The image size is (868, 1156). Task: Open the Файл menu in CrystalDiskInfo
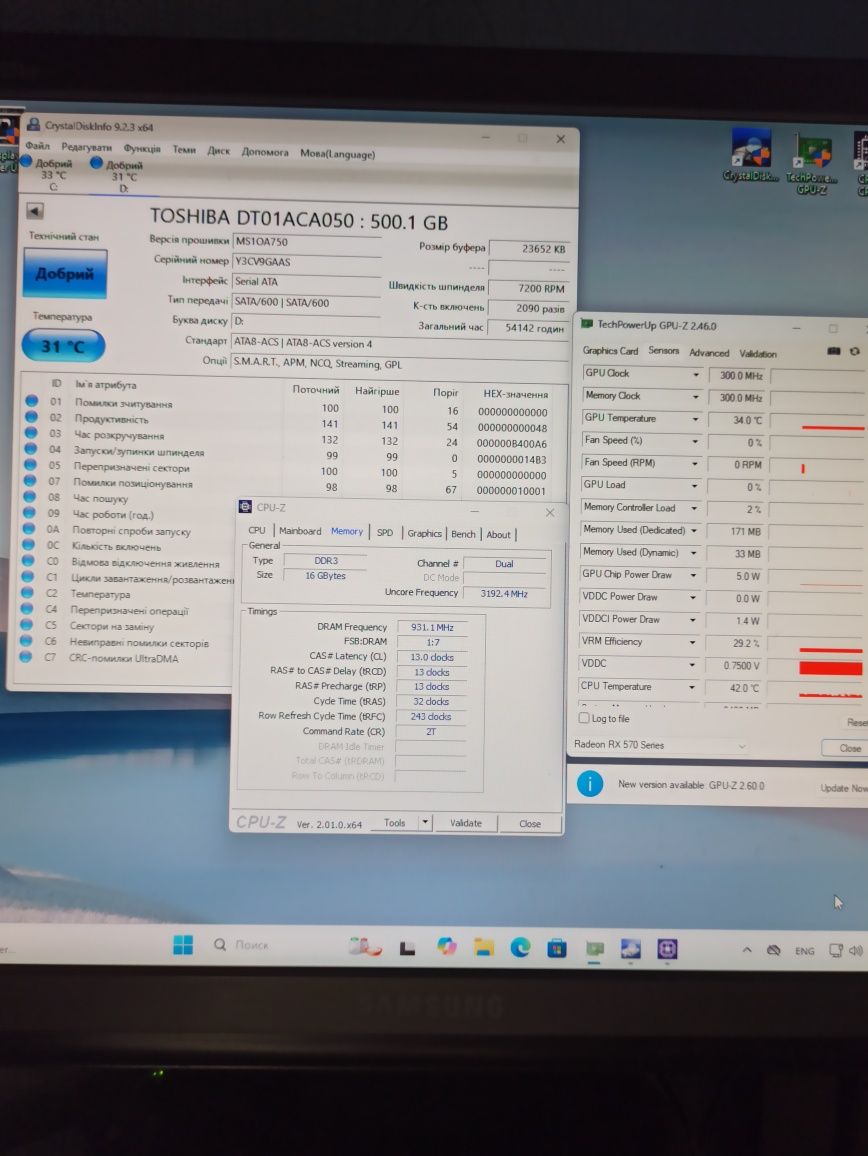[x=38, y=145]
